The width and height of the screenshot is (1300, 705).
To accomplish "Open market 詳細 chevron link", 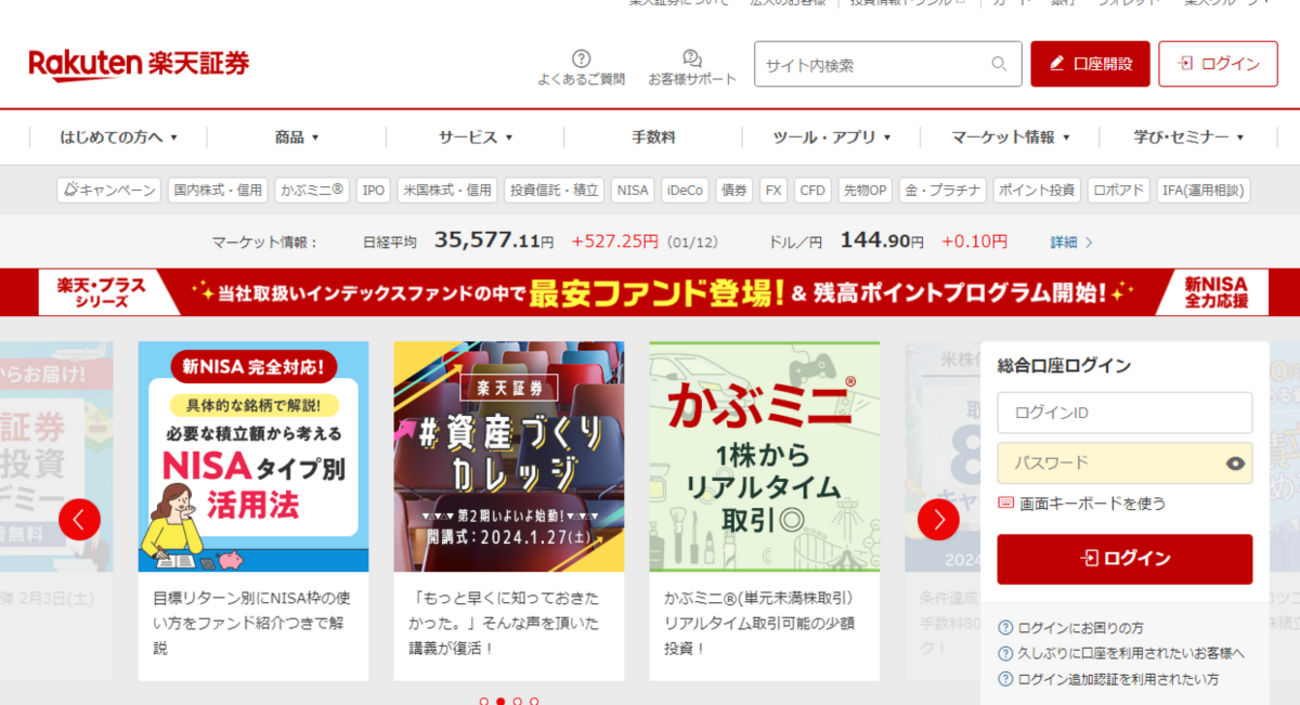I will (1071, 242).
